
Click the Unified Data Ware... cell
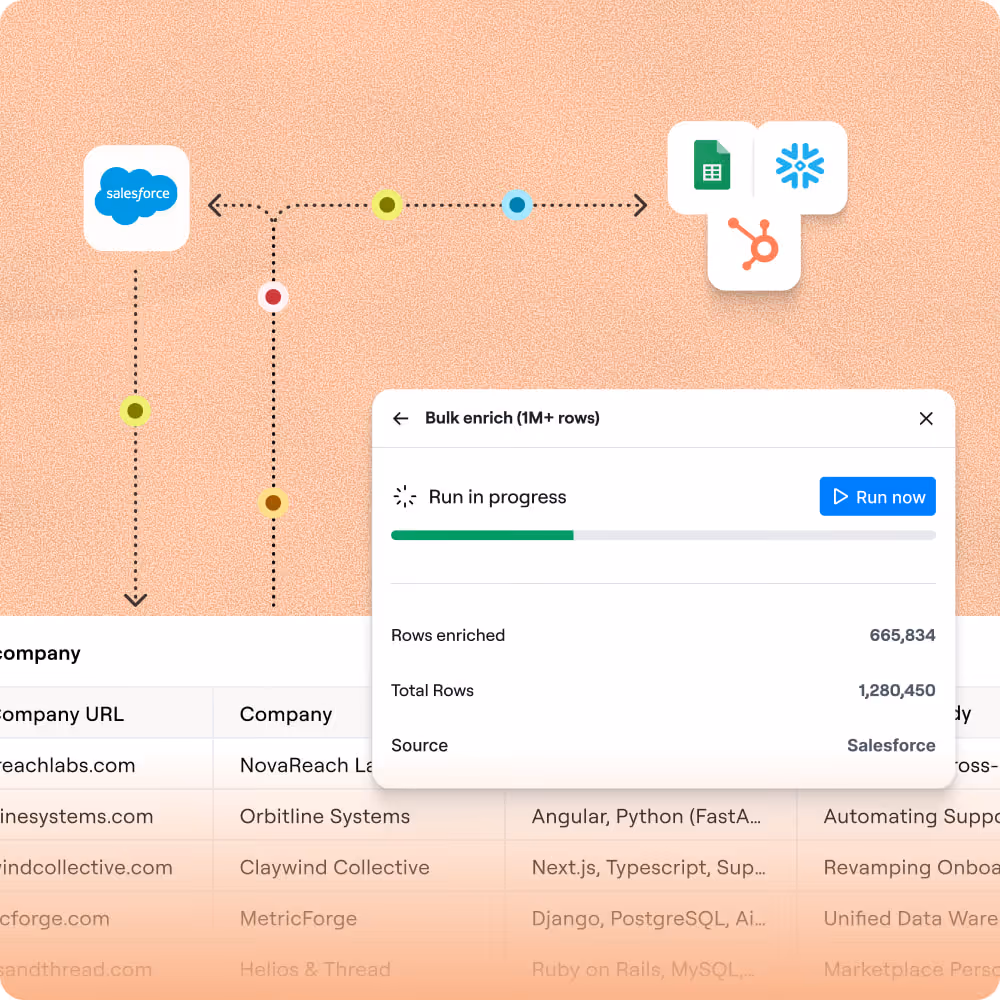[899, 918]
